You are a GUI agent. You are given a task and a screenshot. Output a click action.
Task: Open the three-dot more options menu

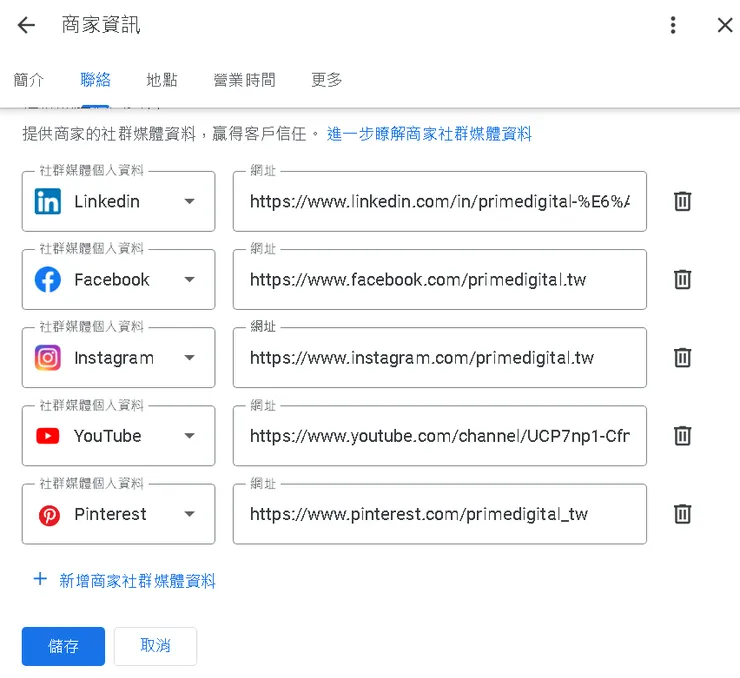tap(673, 25)
